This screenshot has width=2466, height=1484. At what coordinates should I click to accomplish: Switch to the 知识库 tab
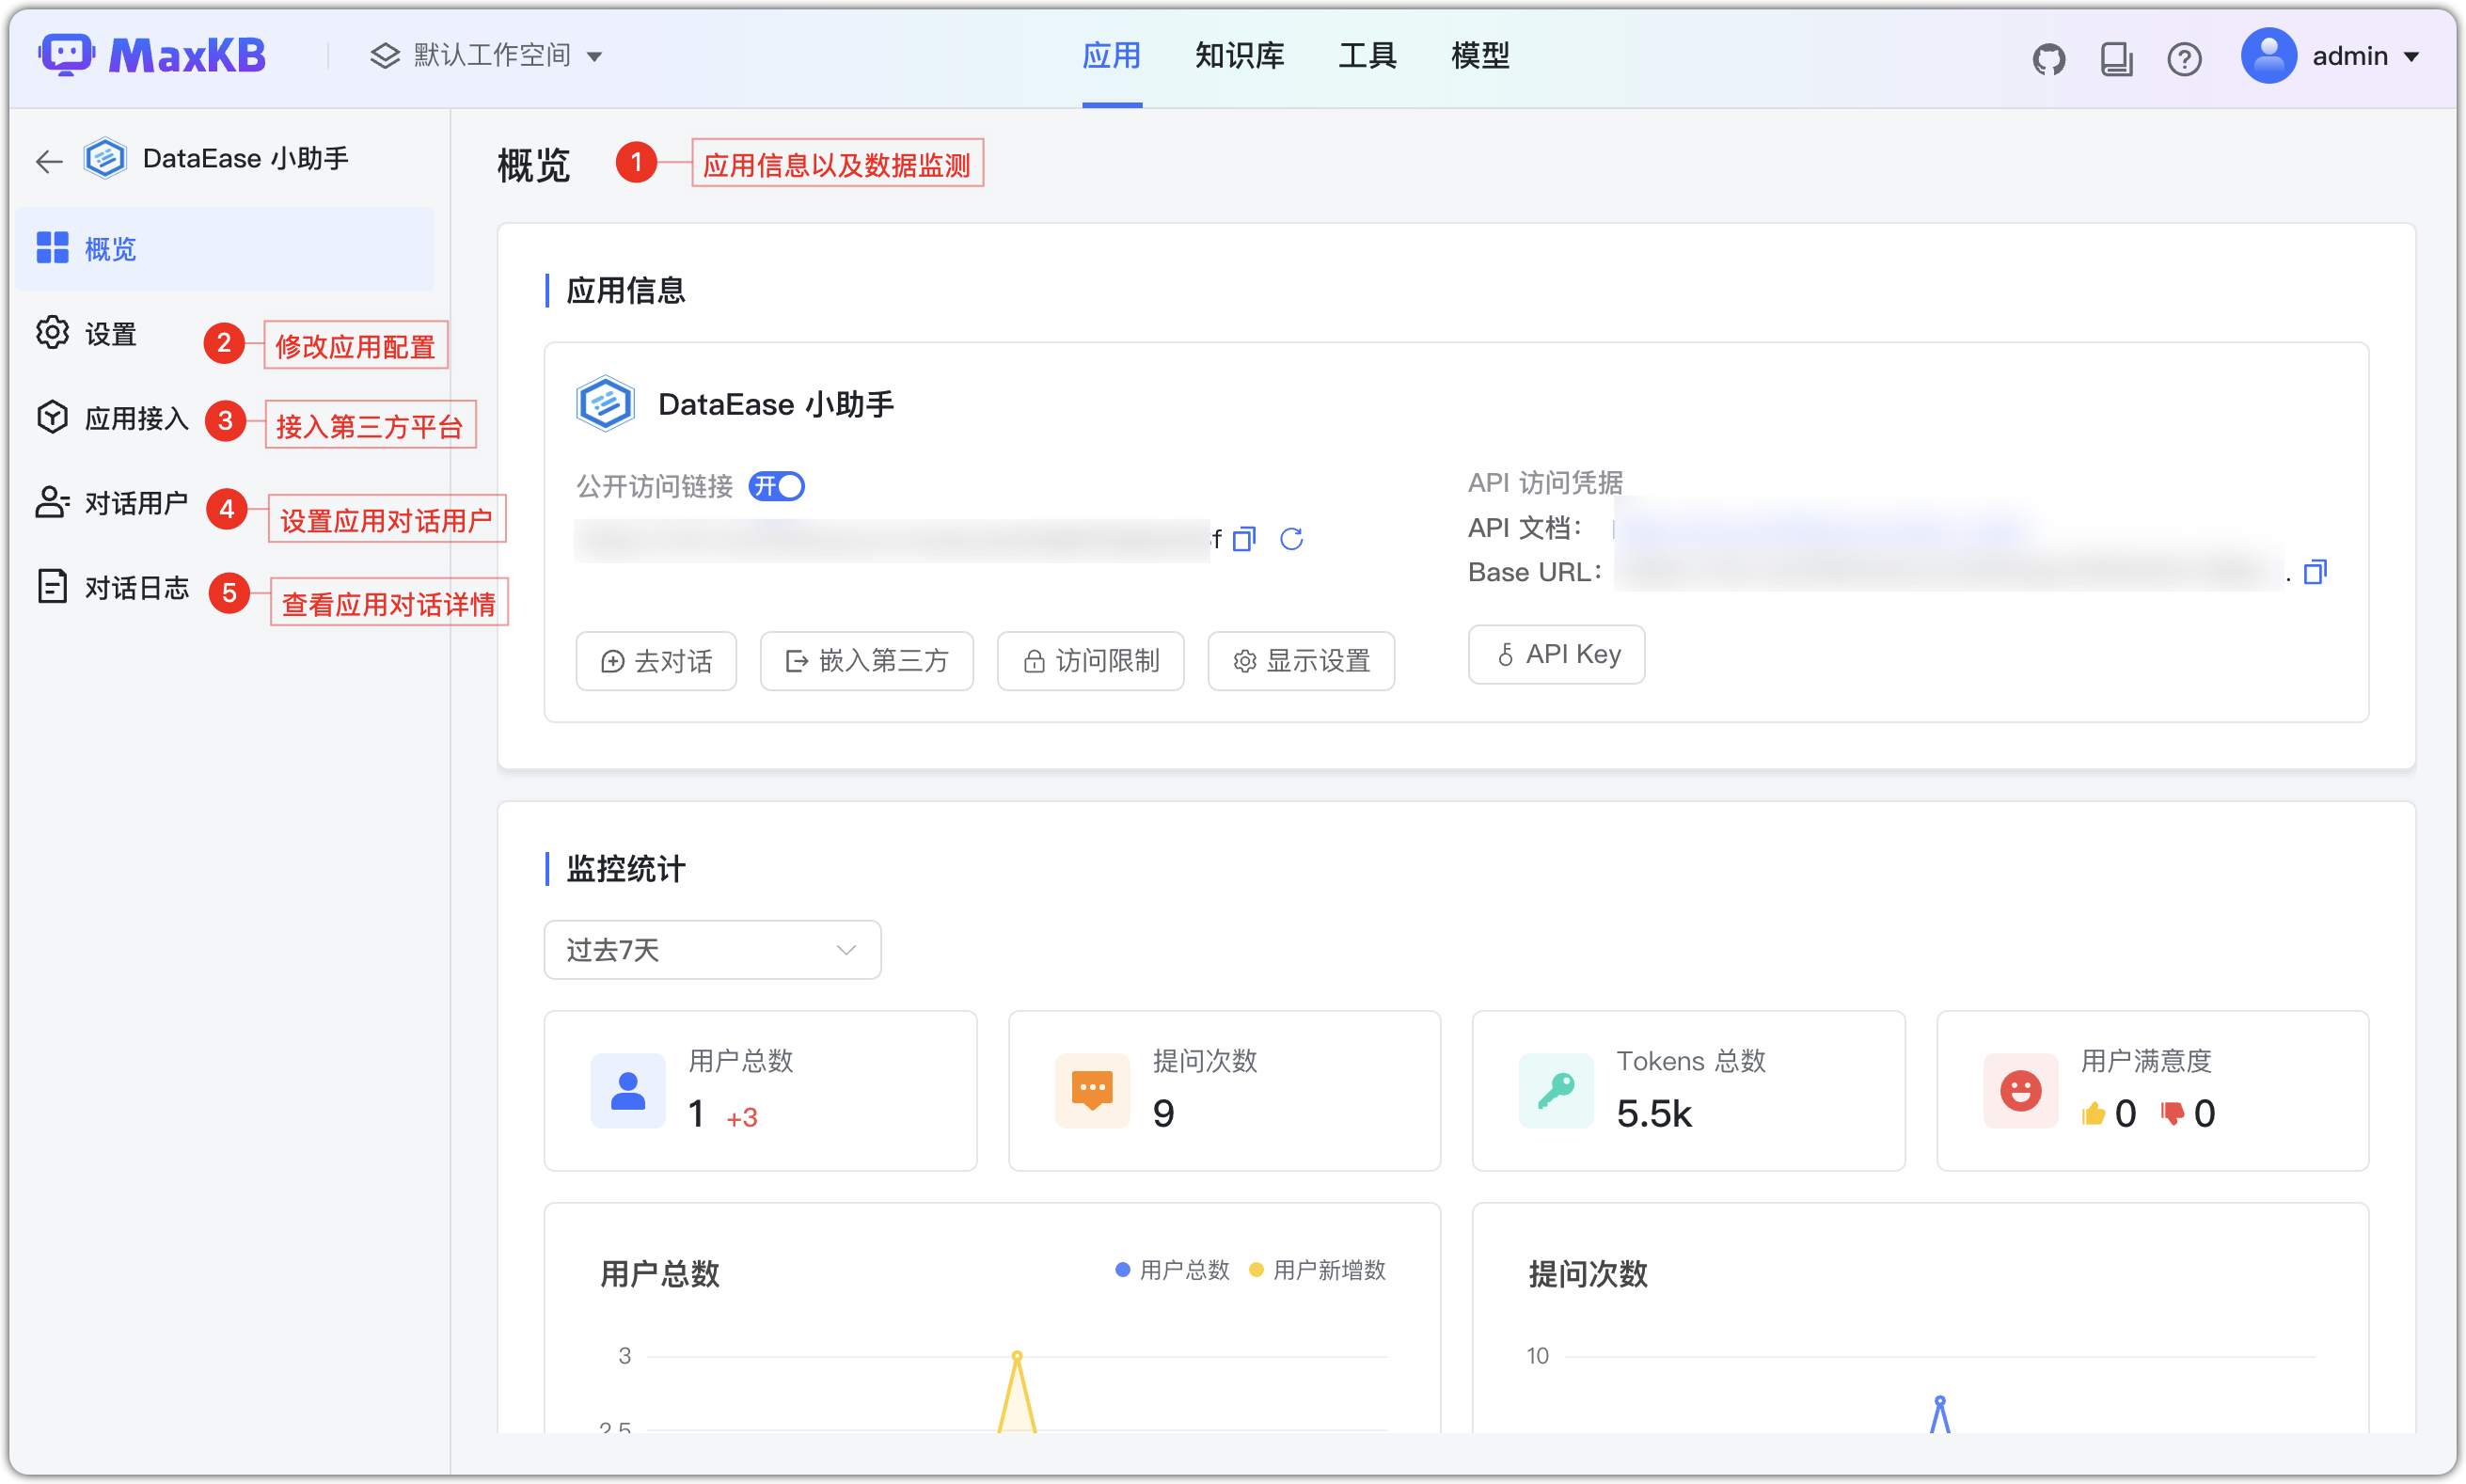pos(1238,56)
